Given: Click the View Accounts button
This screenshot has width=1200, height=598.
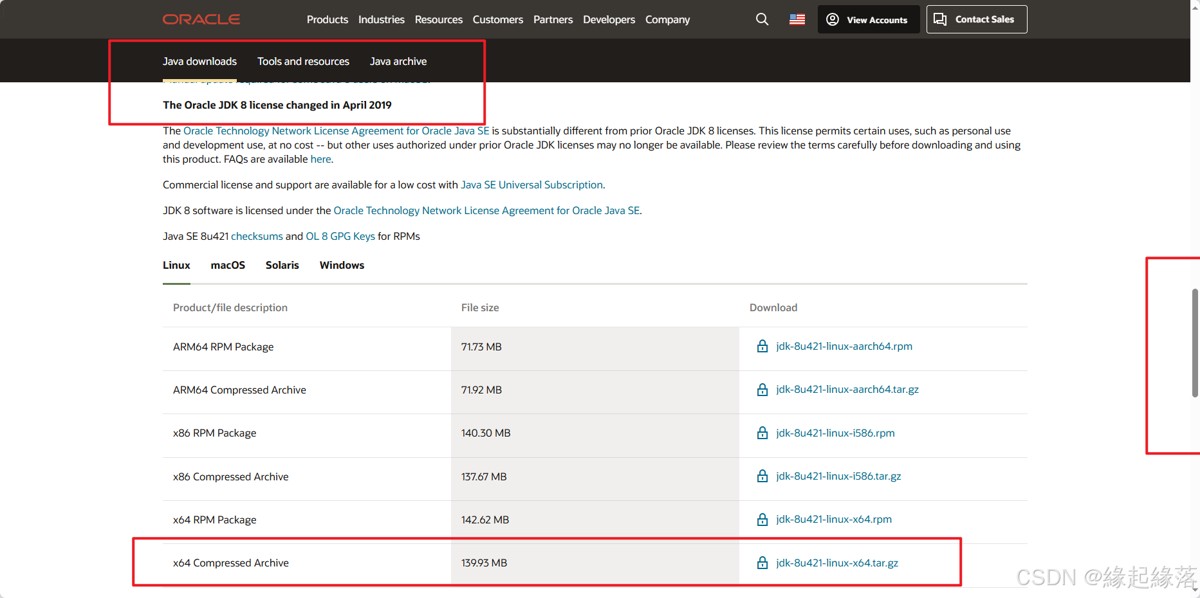Looking at the screenshot, I should [x=867, y=19].
